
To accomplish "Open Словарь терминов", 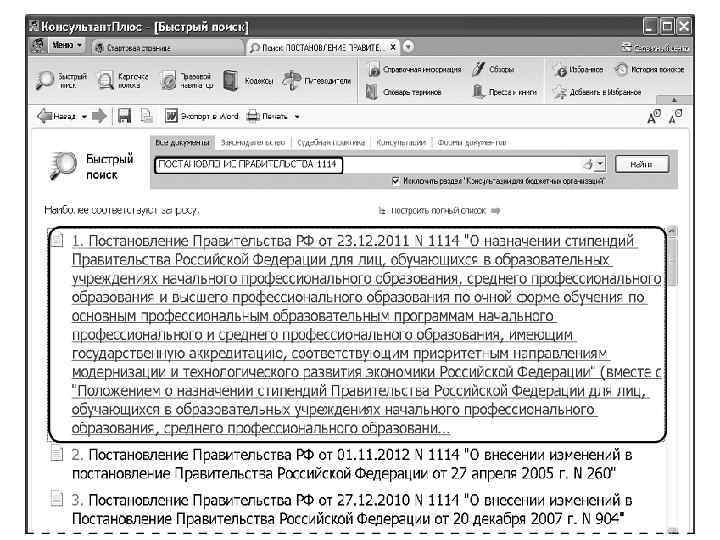I will tap(404, 92).
